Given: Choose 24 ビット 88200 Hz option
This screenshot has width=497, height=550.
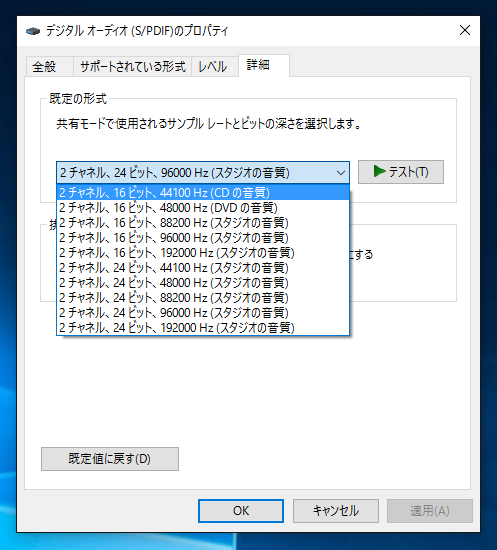Looking at the screenshot, I should pos(203,298).
